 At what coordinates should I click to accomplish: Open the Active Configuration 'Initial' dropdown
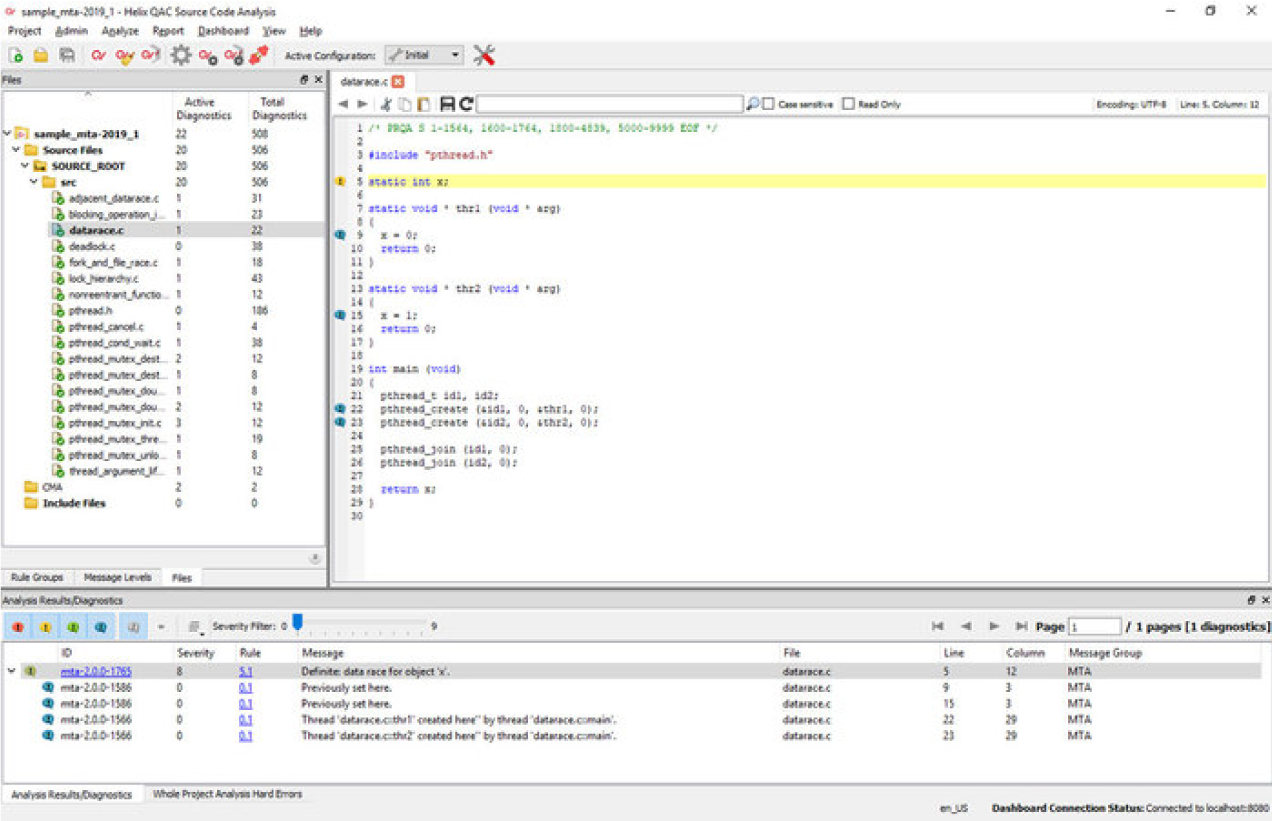(x=424, y=56)
